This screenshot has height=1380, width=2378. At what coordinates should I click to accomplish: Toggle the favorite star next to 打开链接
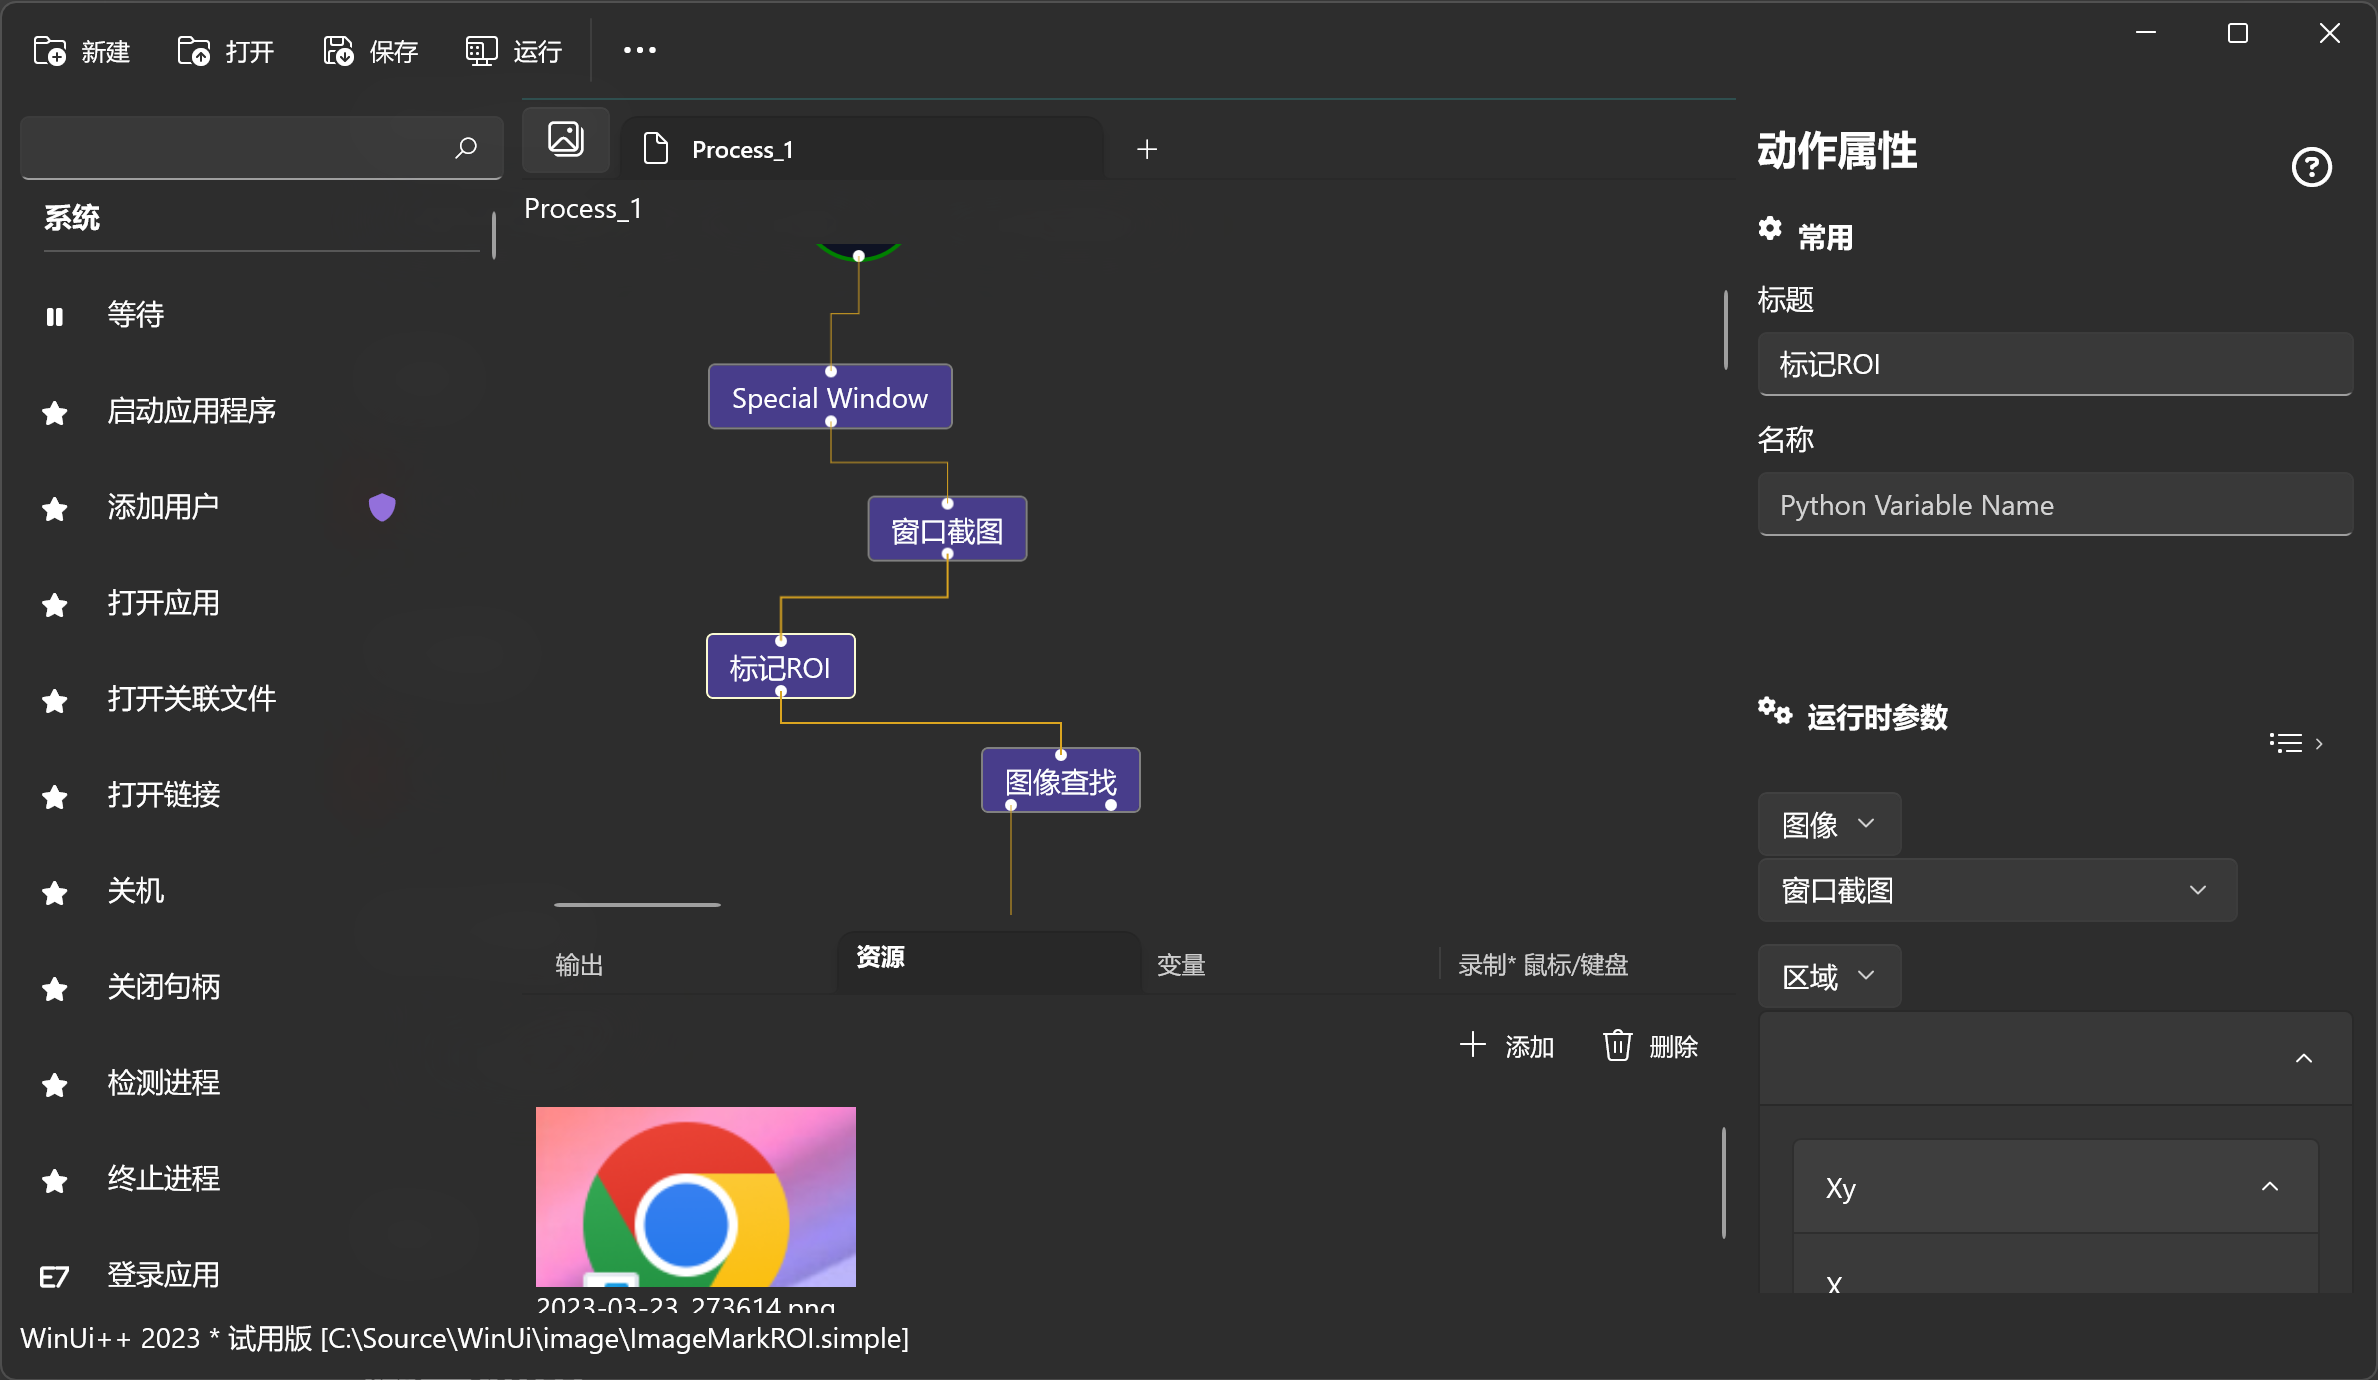(x=53, y=796)
